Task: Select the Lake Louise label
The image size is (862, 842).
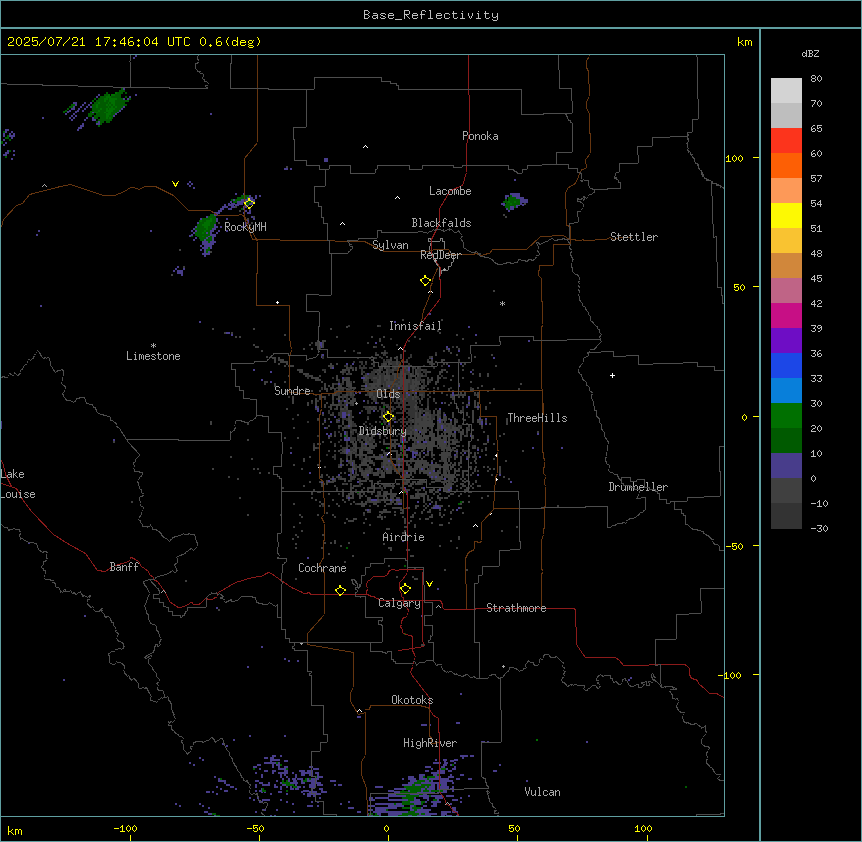Action: pyautogui.click(x=18, y=484)
